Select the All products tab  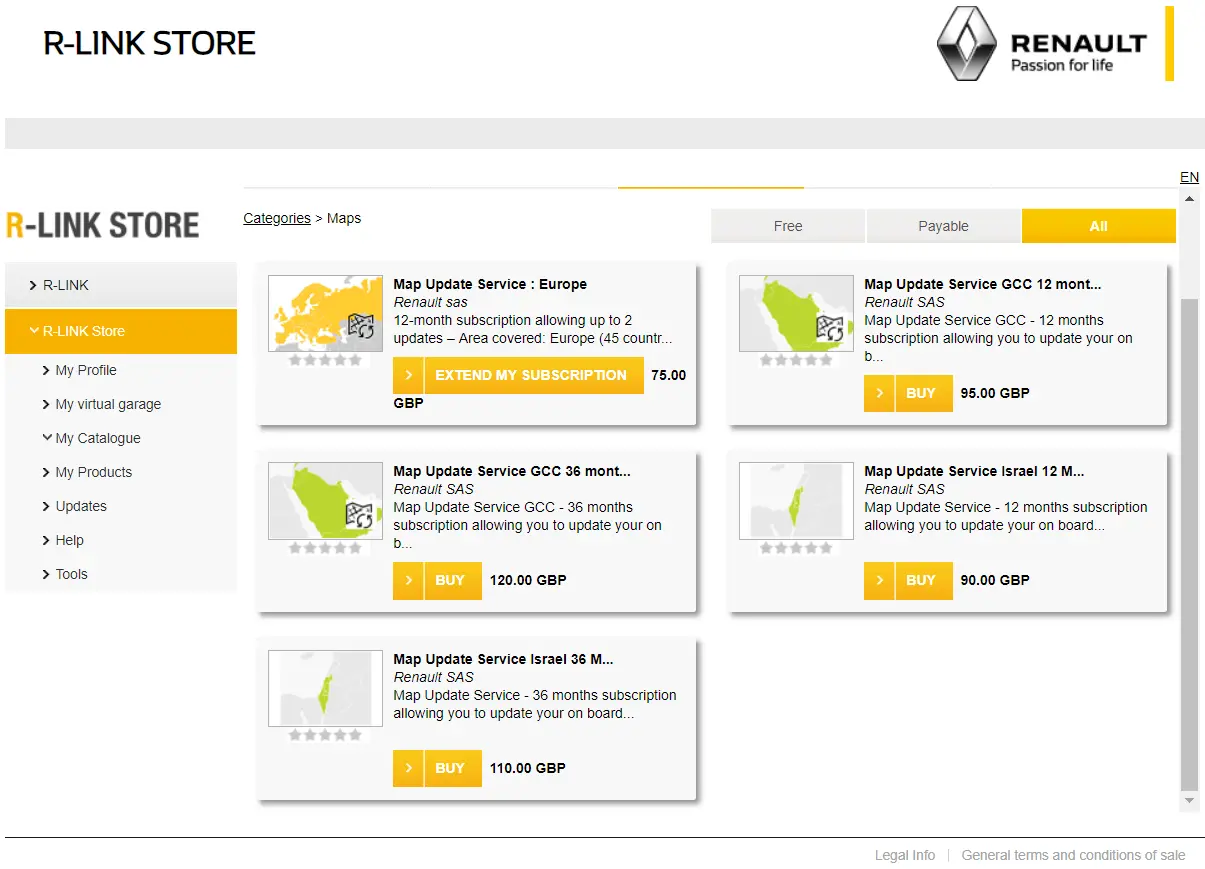[x=1099, y=226]
